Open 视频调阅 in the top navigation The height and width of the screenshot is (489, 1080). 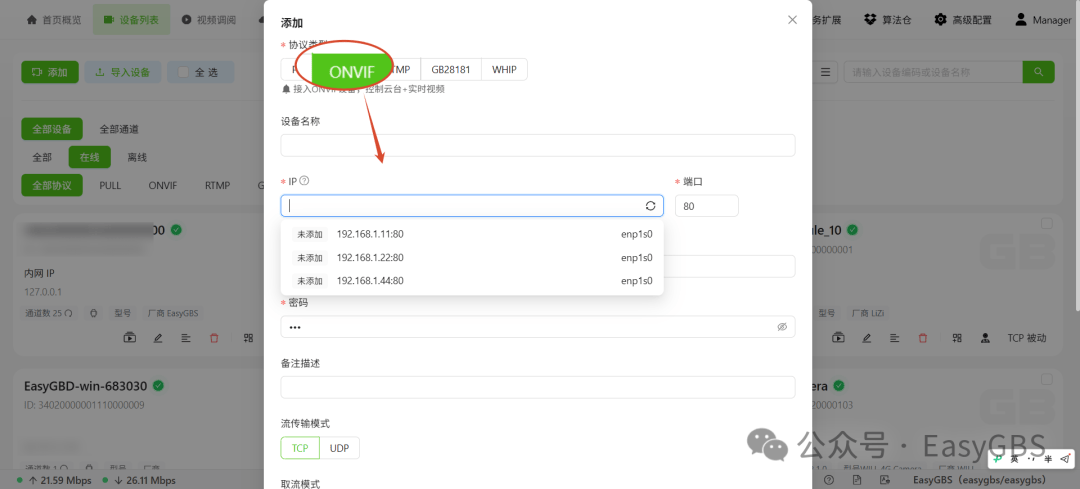point(209,20)
